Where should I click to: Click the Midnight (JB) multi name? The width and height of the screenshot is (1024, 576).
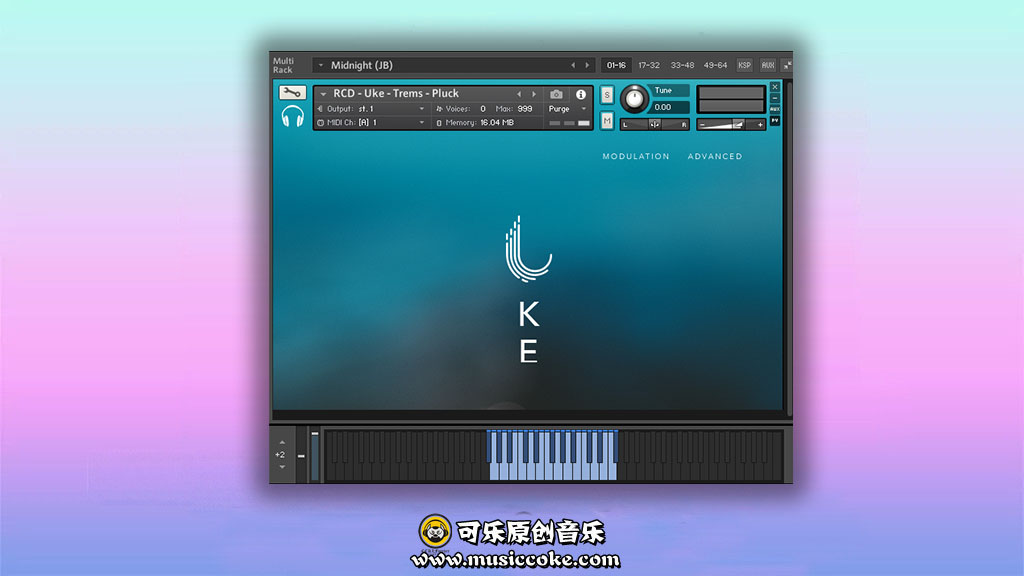coord(362,65)
